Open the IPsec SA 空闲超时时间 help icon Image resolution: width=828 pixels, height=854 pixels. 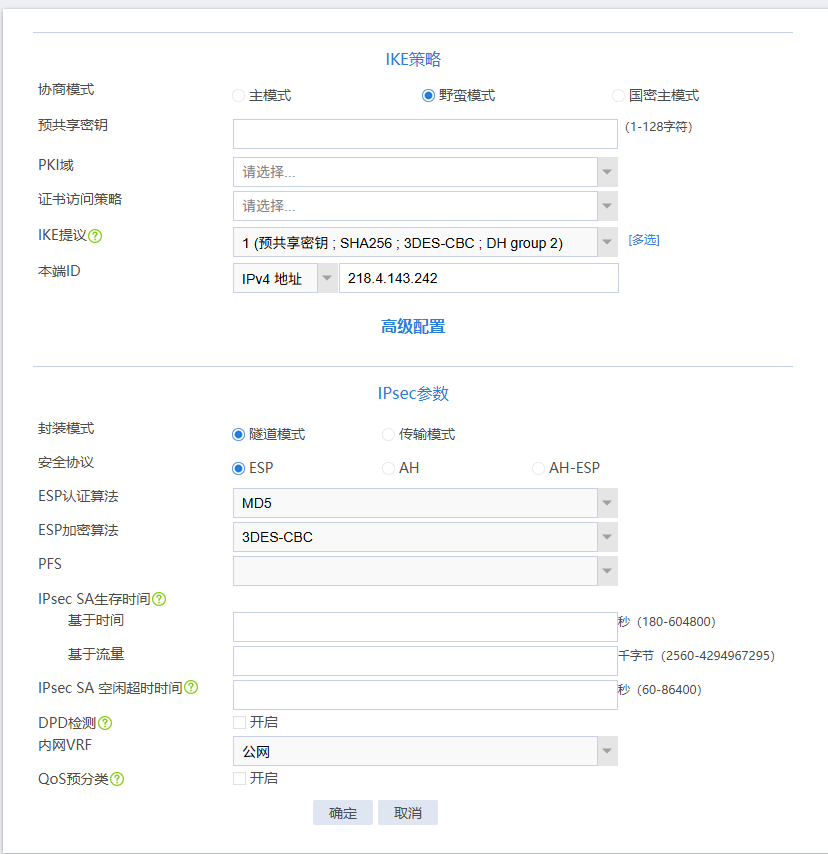(191, 687)
